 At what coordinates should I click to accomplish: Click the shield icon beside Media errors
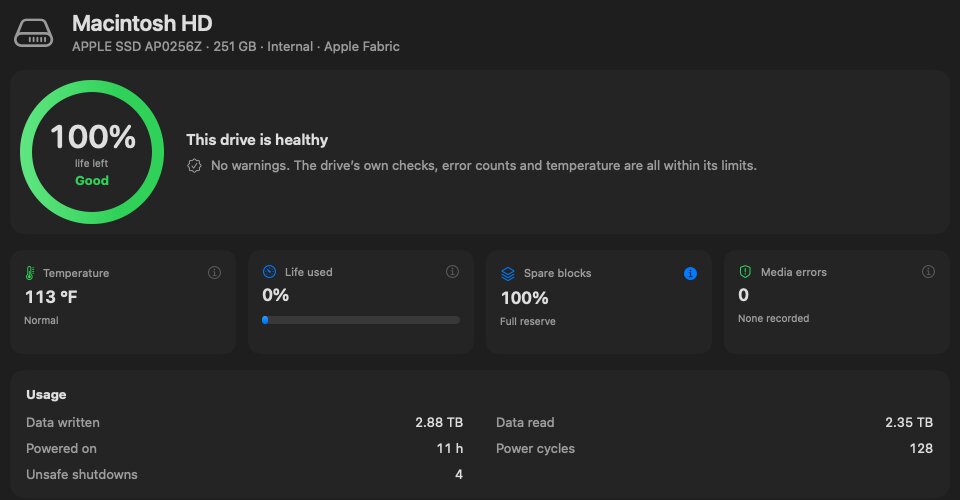[x=745, y=271]
